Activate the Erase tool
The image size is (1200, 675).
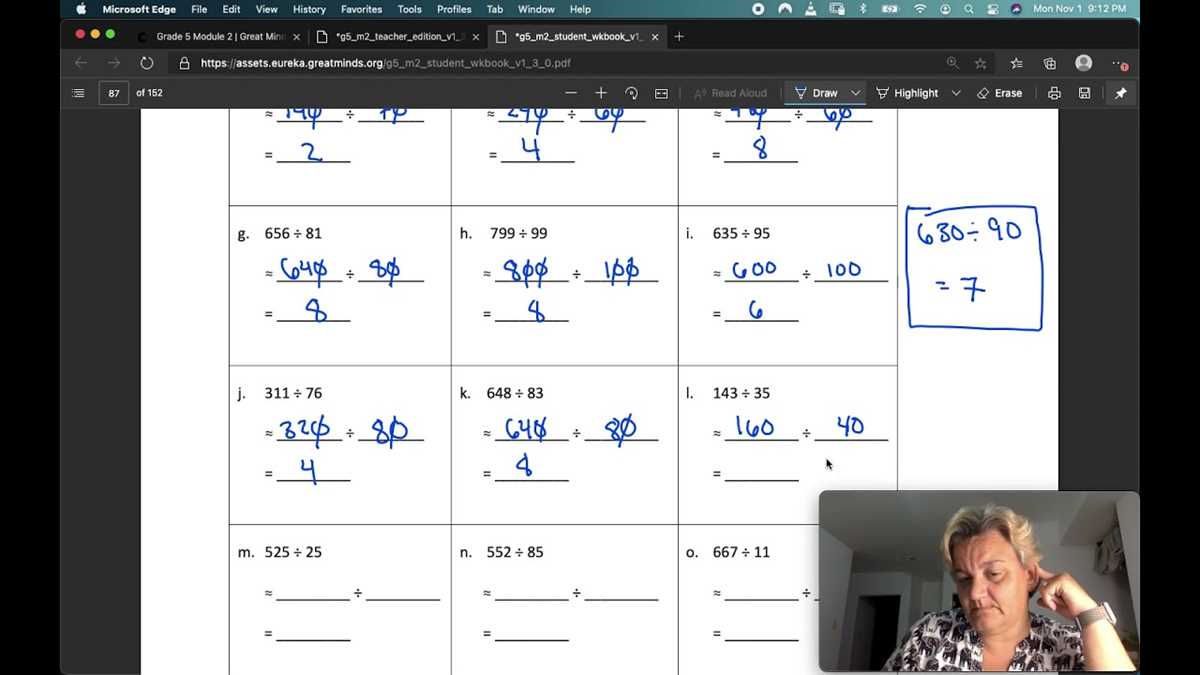(999, 93)
